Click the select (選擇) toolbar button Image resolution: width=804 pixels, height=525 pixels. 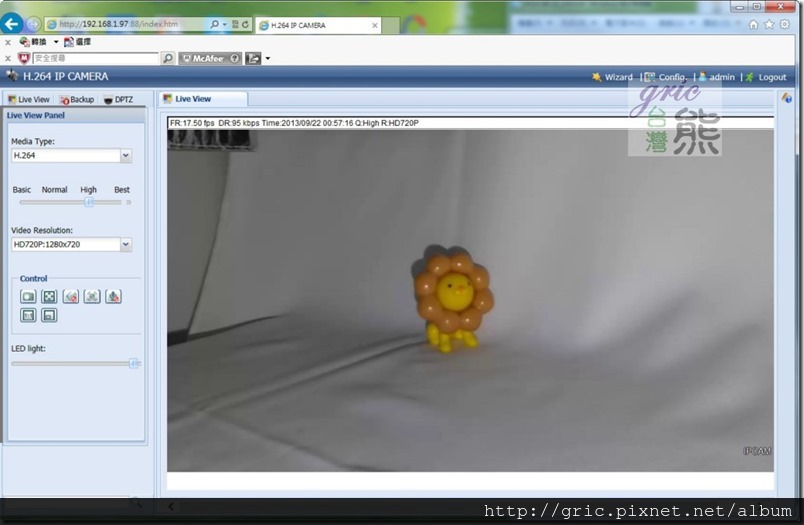click(77, 42)
